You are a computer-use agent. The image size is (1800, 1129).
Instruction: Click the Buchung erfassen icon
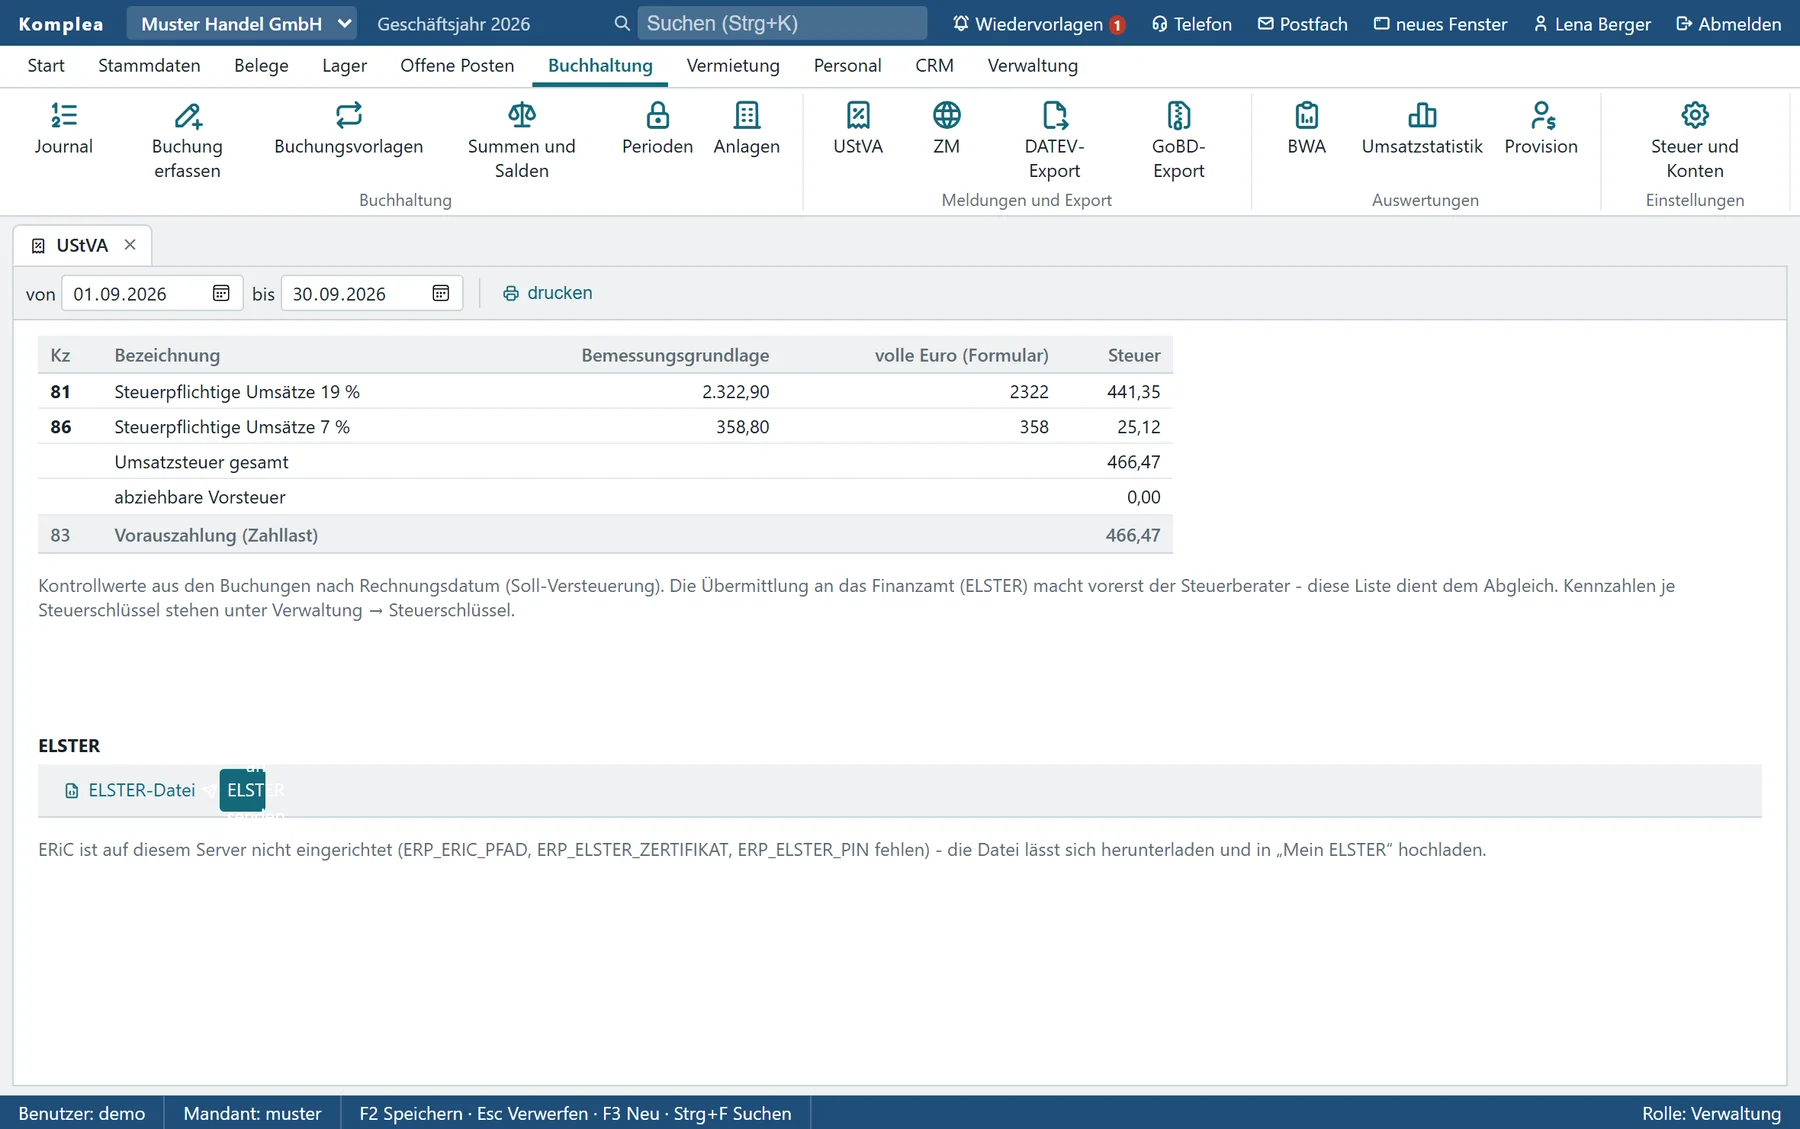pos(187,142)
